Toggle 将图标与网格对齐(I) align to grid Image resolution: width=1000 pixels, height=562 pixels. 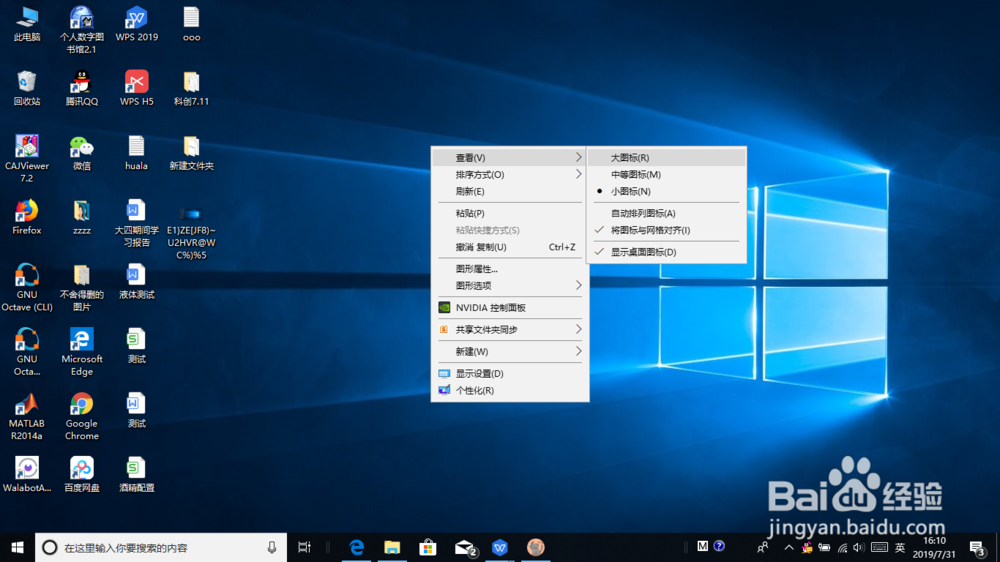pos(666,230)
